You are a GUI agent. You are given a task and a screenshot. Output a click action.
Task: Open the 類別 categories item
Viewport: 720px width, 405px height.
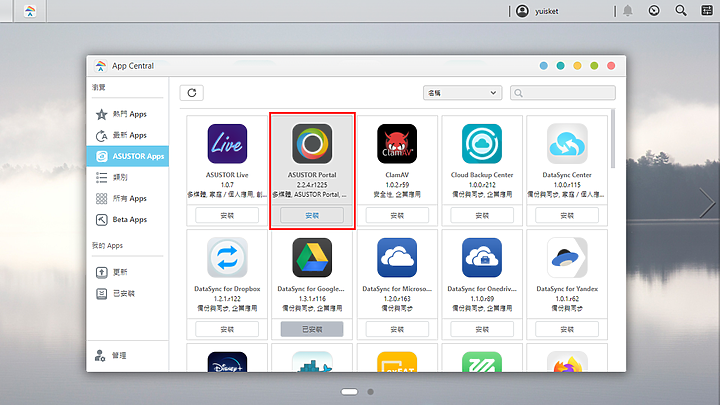128,177
